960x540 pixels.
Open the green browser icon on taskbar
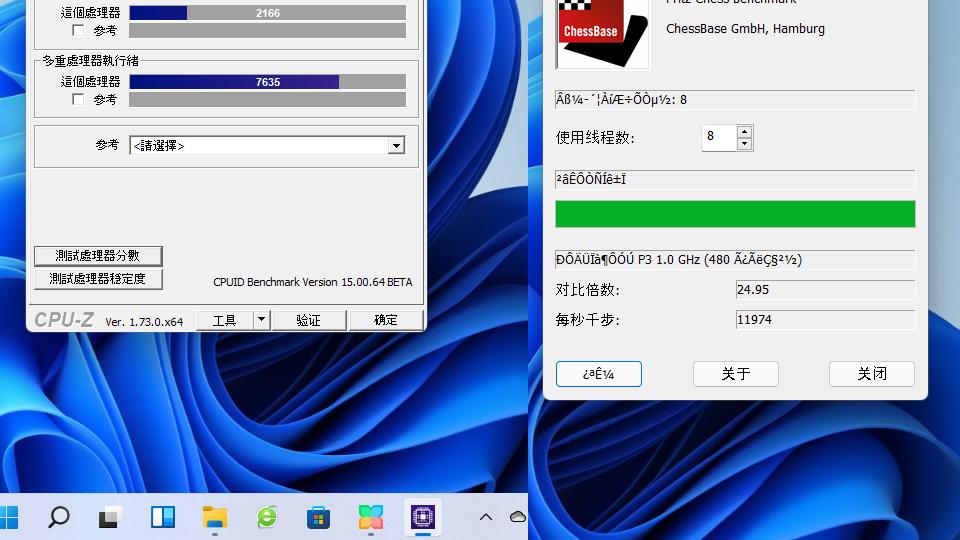coord(267,517)
